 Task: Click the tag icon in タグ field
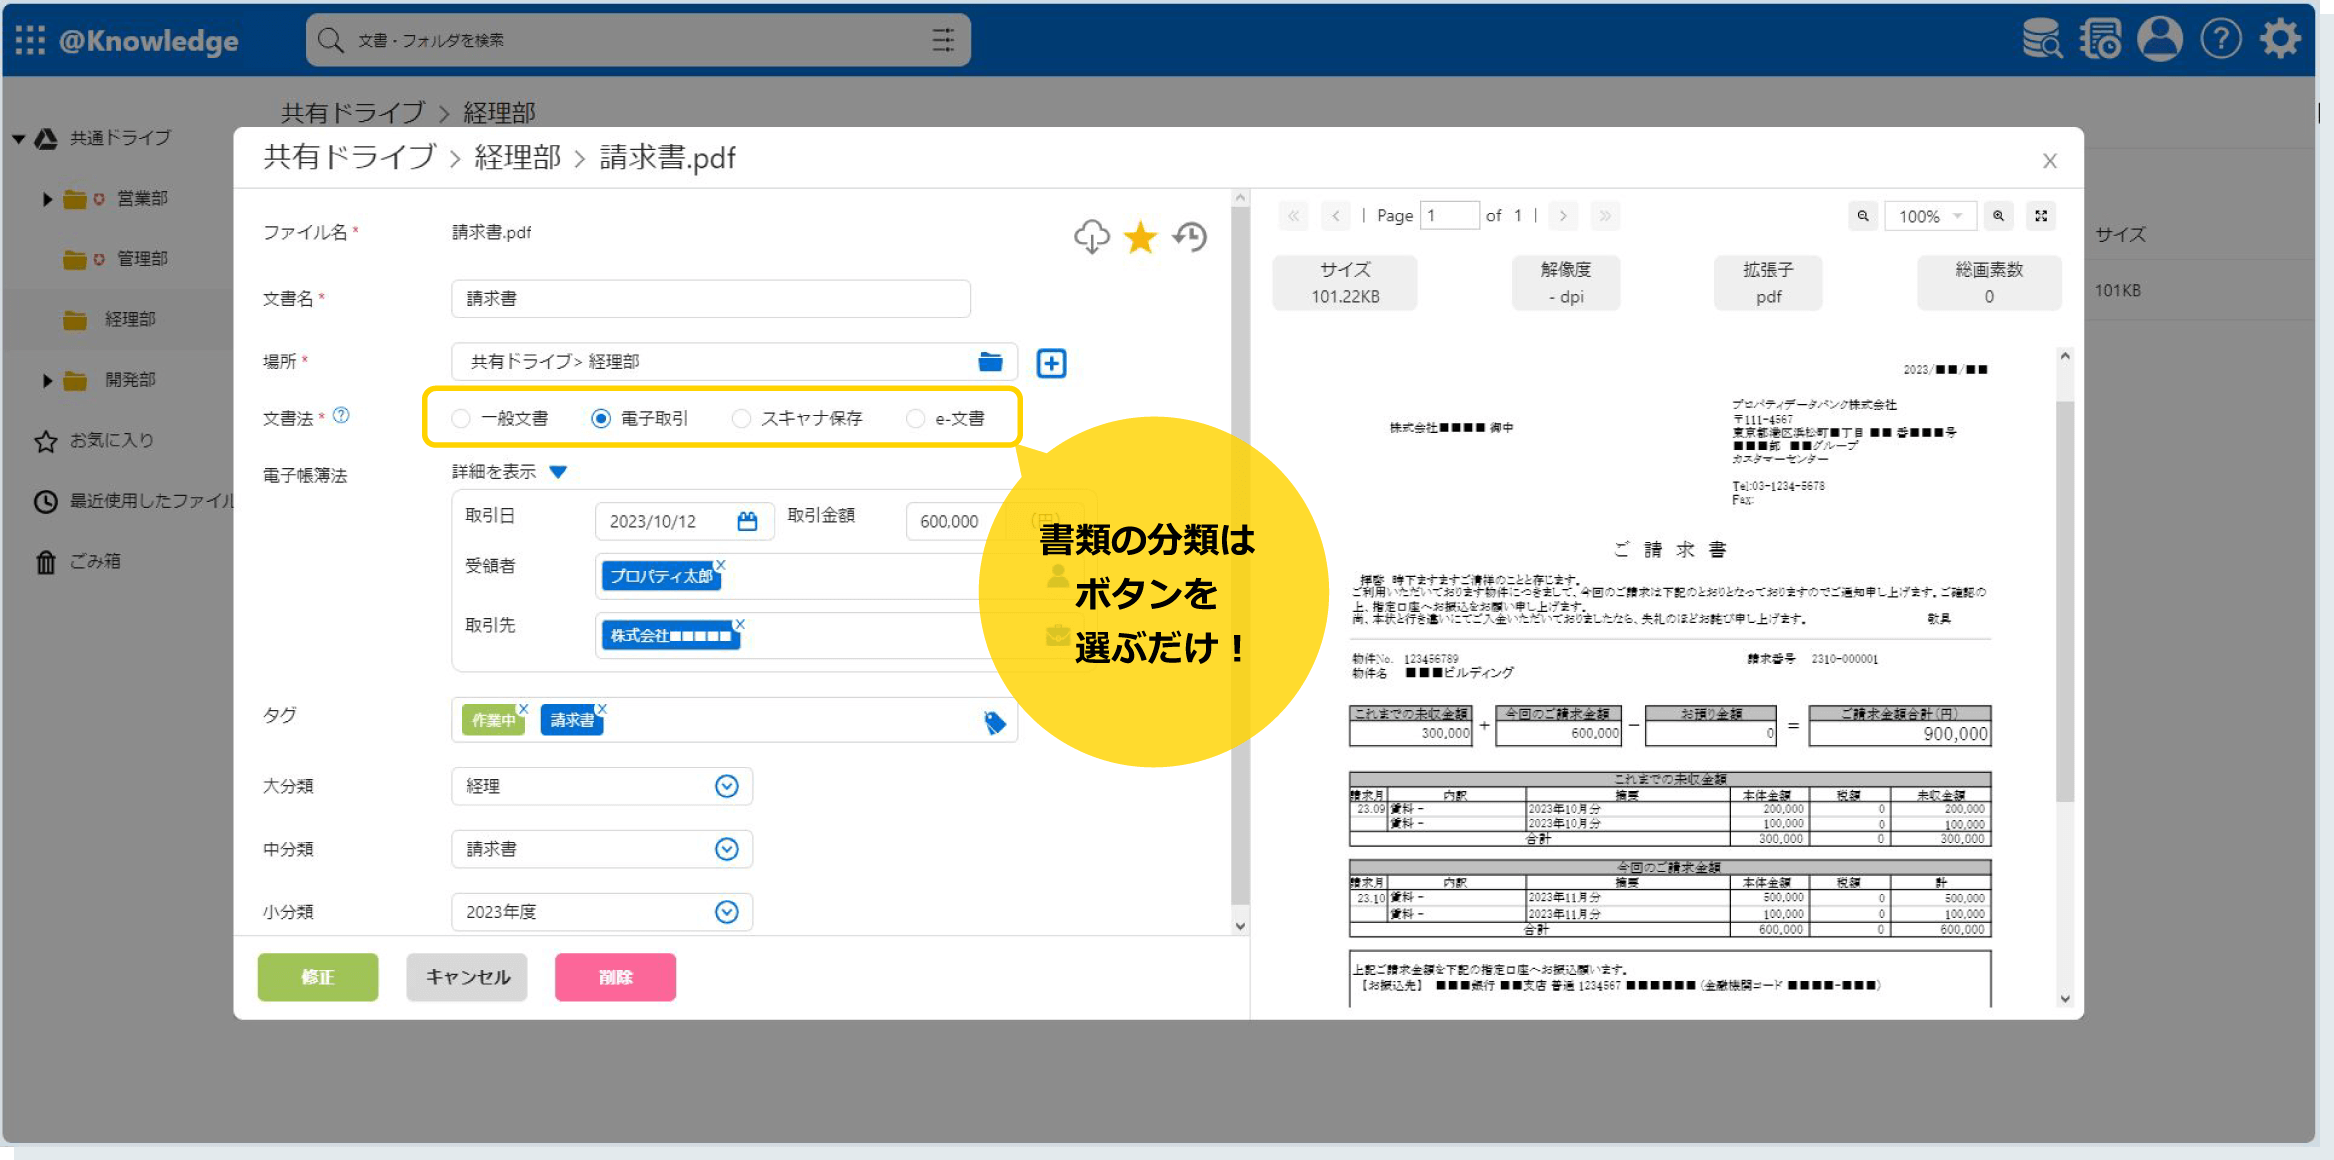994,722
